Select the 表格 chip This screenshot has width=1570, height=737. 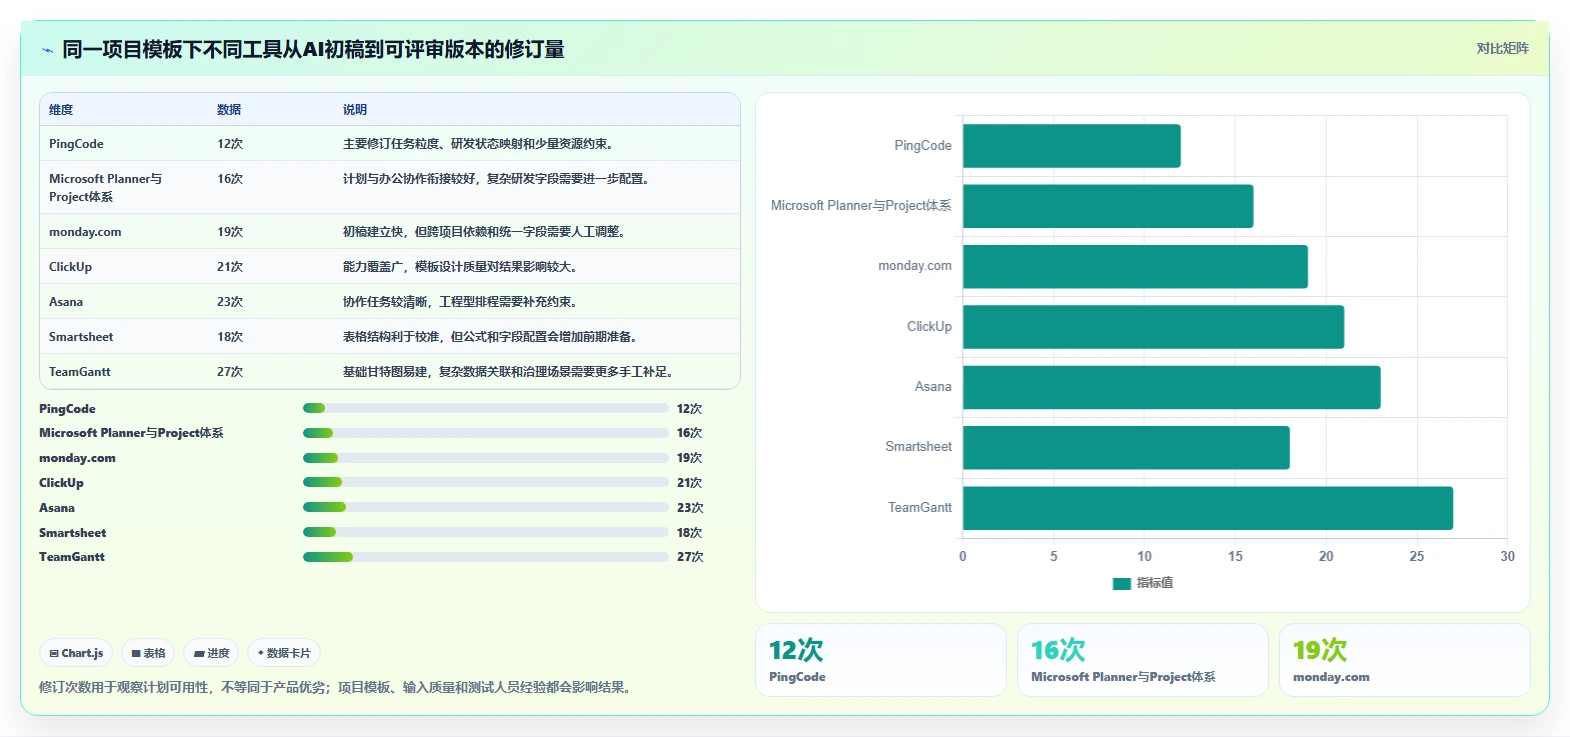click(x=148, y=653)
